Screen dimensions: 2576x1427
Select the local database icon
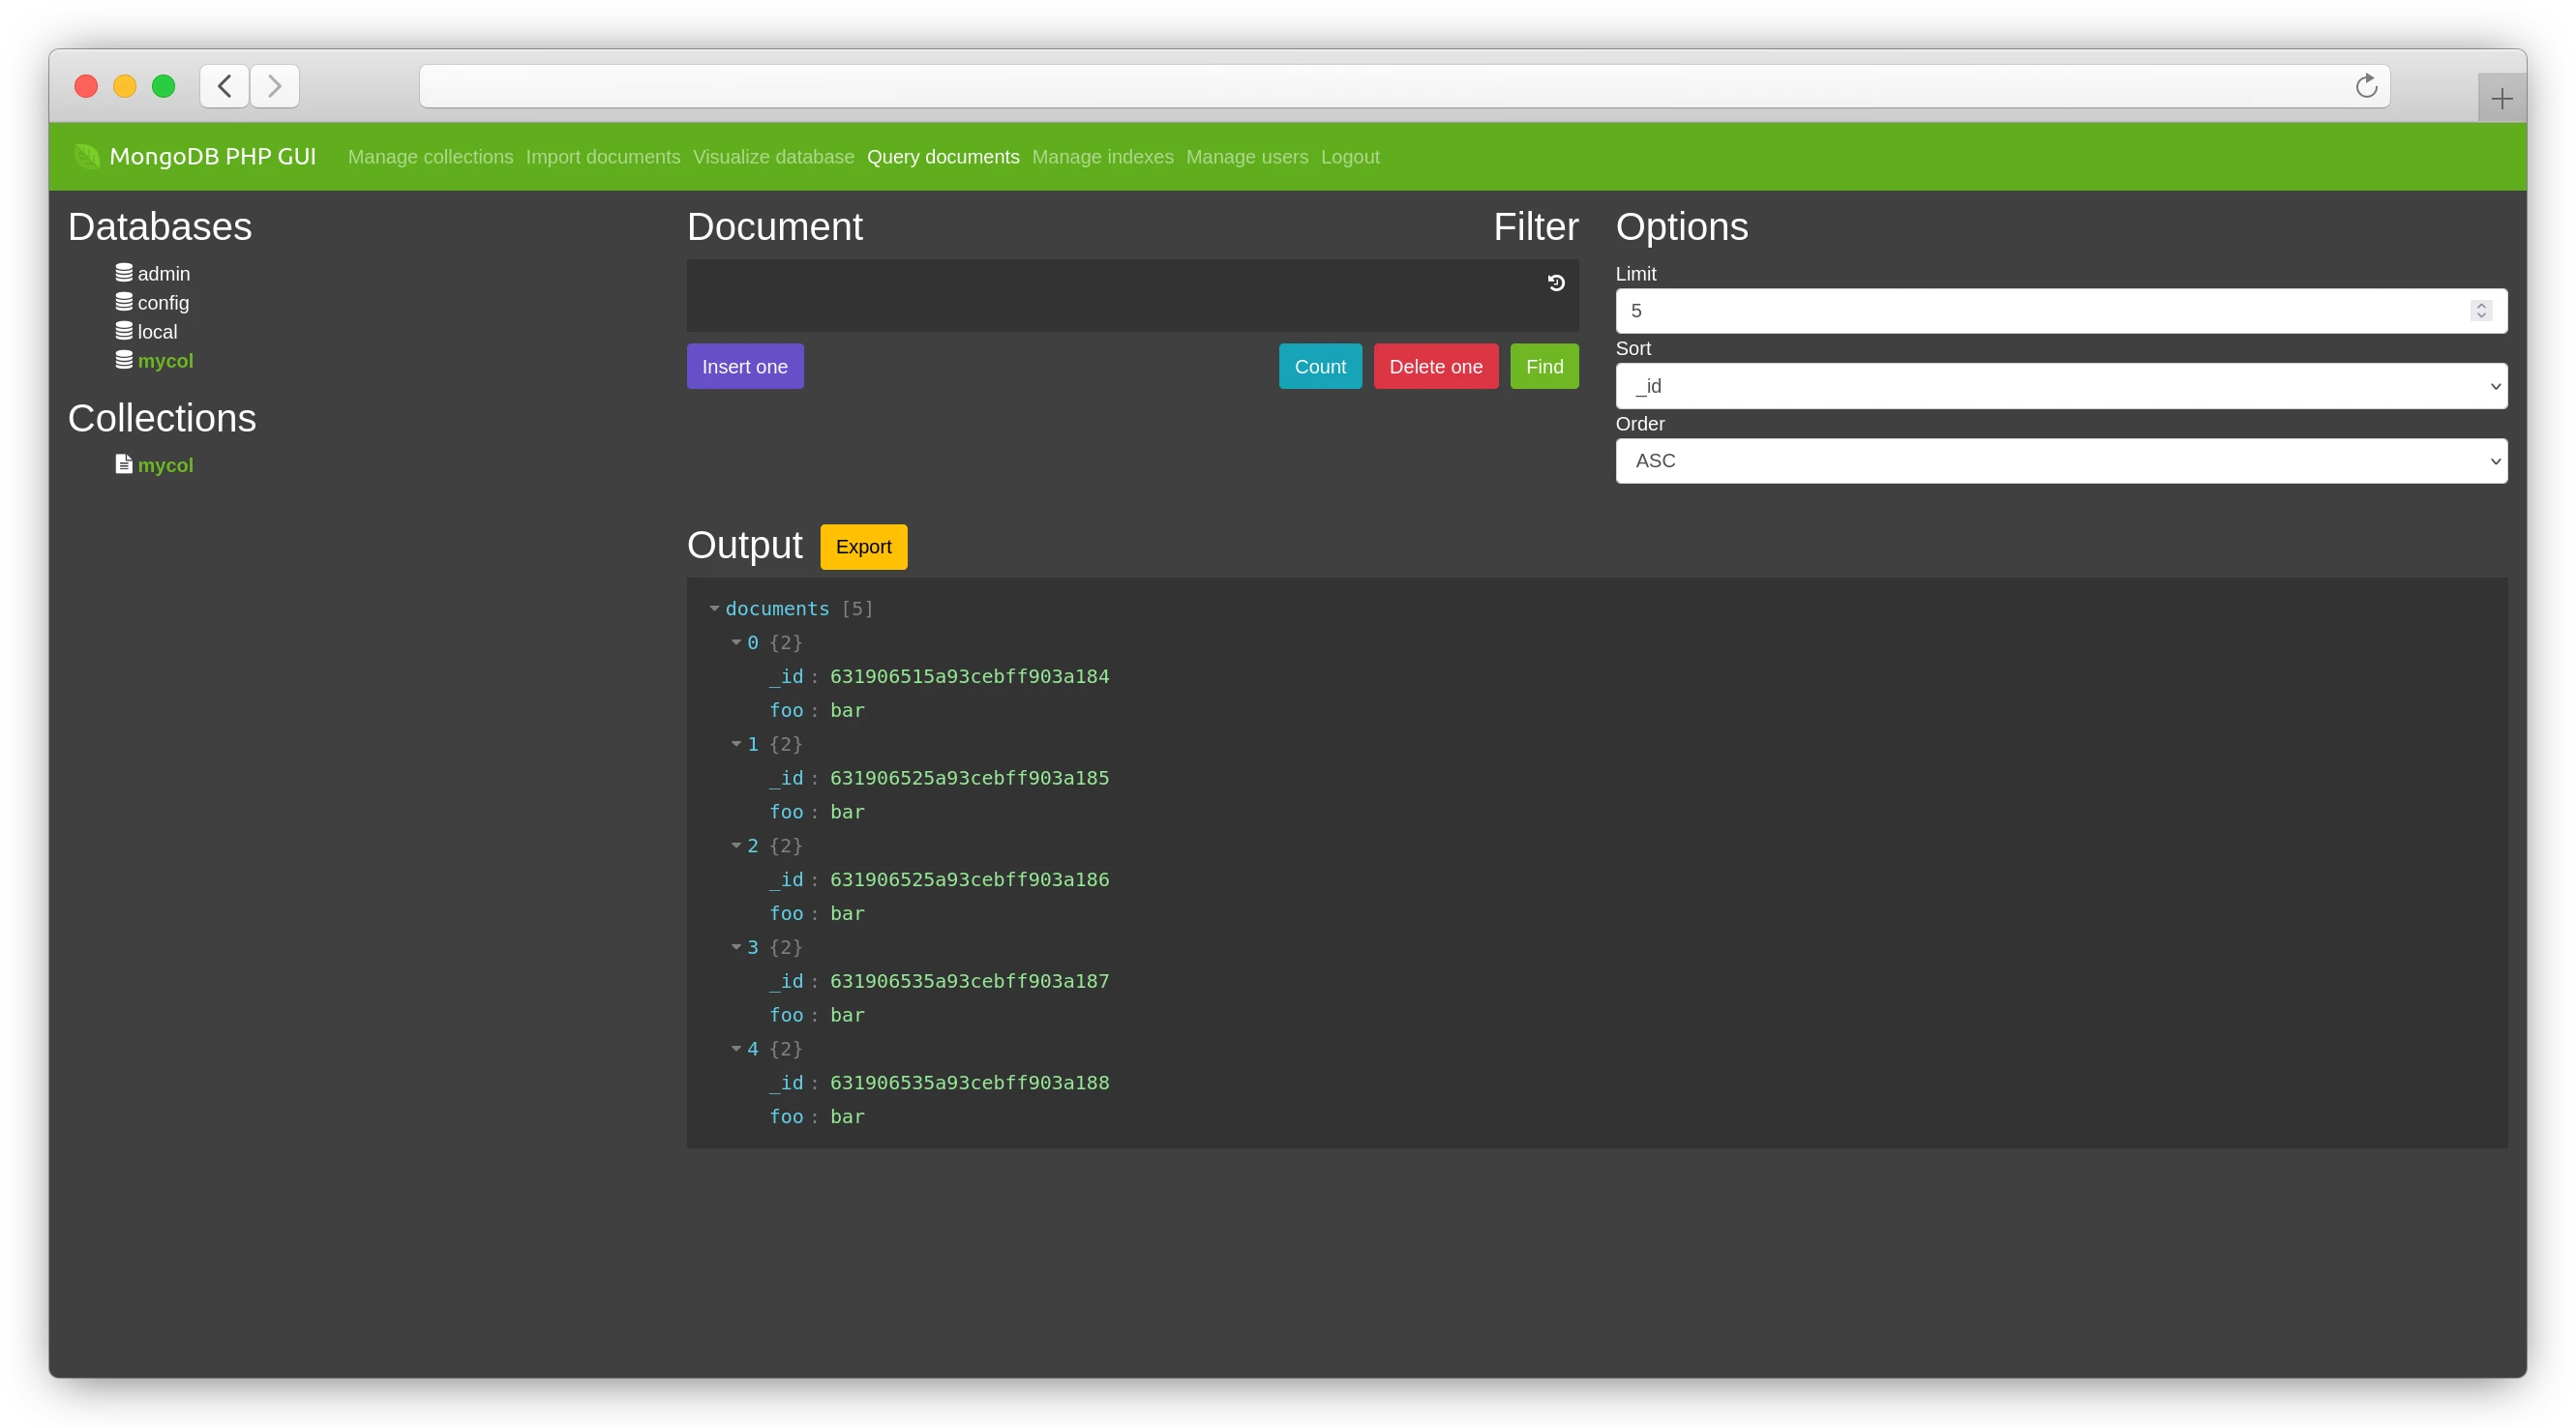click(122, 330)
